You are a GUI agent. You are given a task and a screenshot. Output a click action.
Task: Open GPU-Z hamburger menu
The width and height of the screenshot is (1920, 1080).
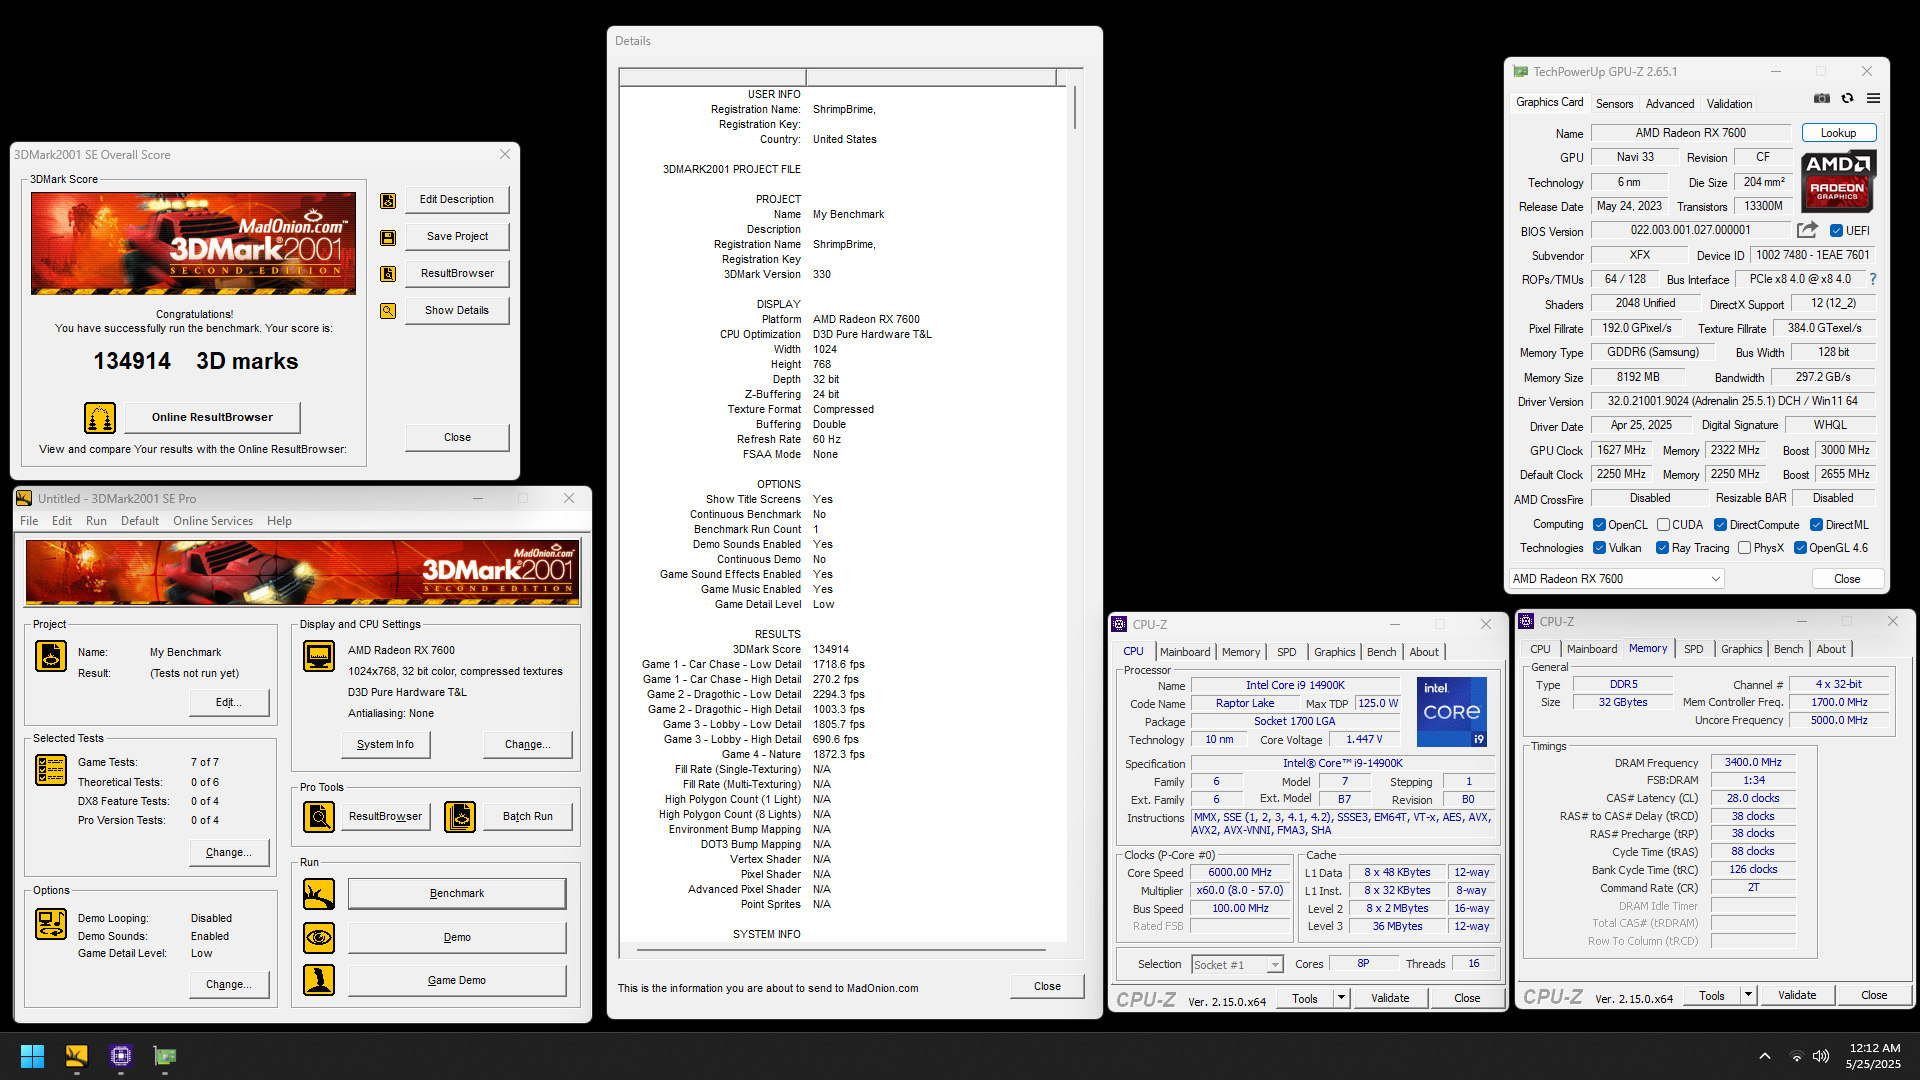point(1873,98)
